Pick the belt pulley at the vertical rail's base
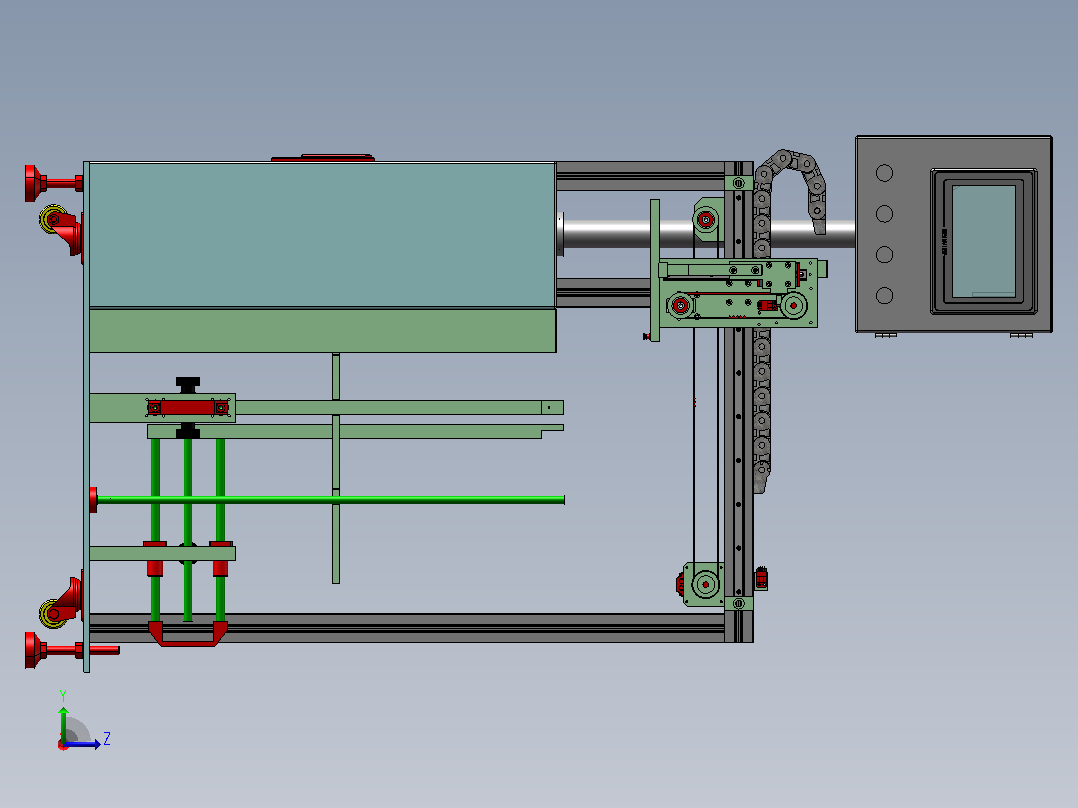Screen dimensions: 1078x808 705,585
